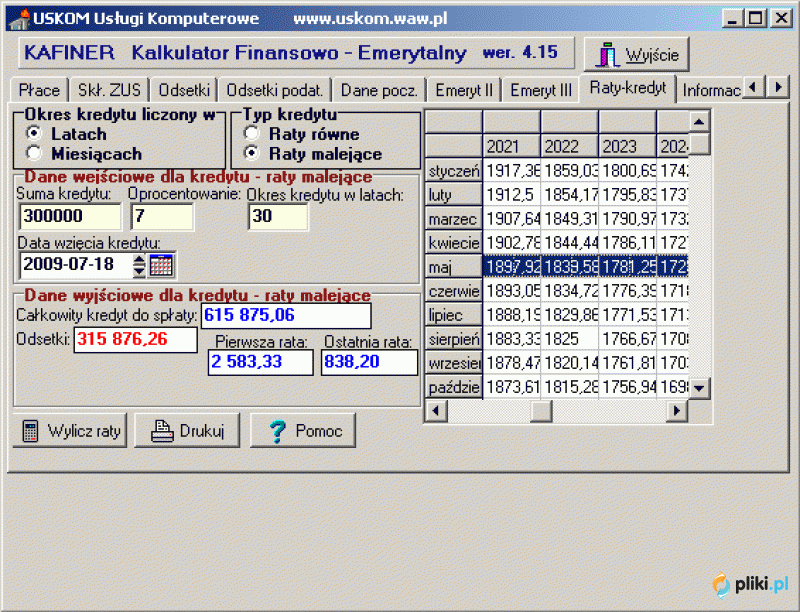Viewport: 800px width, 612px height.
Task: Click the Ostatnia rata value field
Action: 369,363
